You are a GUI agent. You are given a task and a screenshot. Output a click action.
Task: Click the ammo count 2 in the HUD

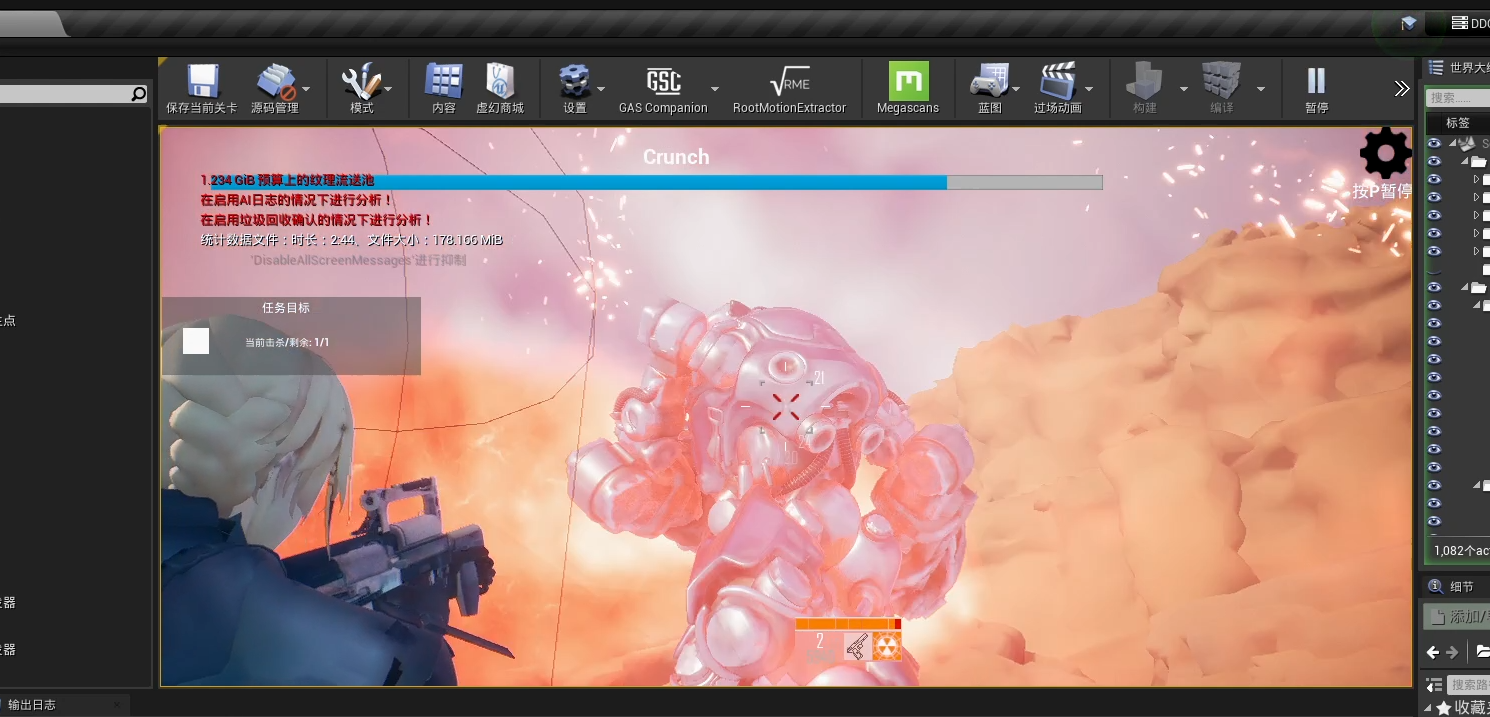tap(819, 641)
